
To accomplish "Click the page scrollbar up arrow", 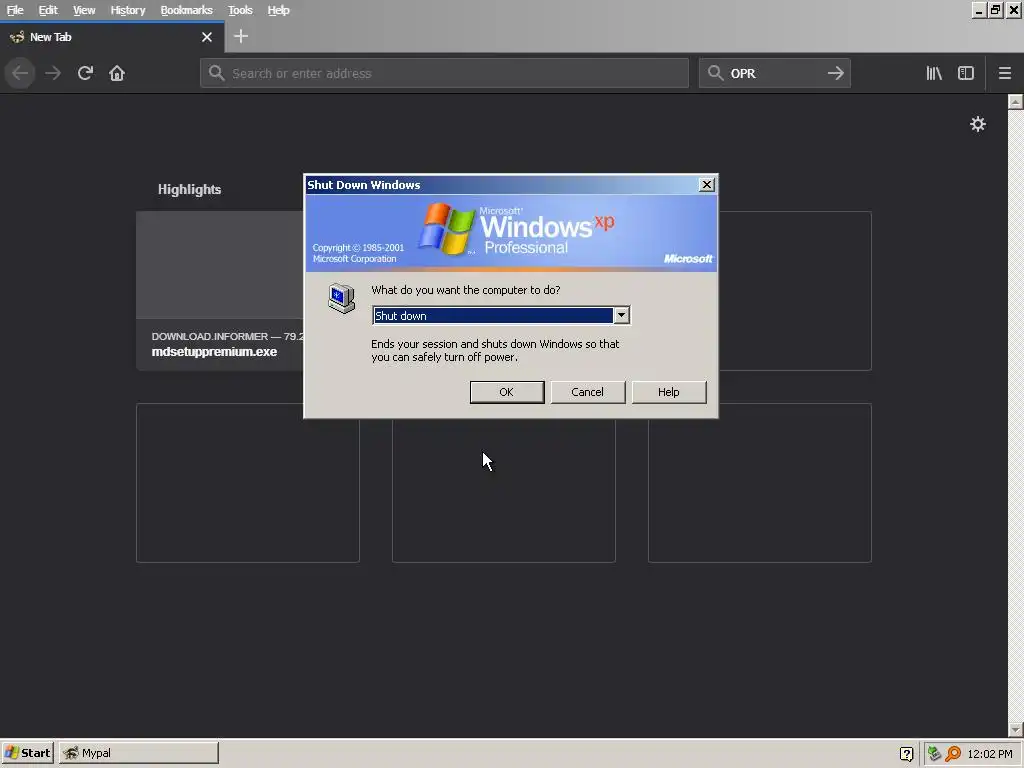I will pos(1015,102).
